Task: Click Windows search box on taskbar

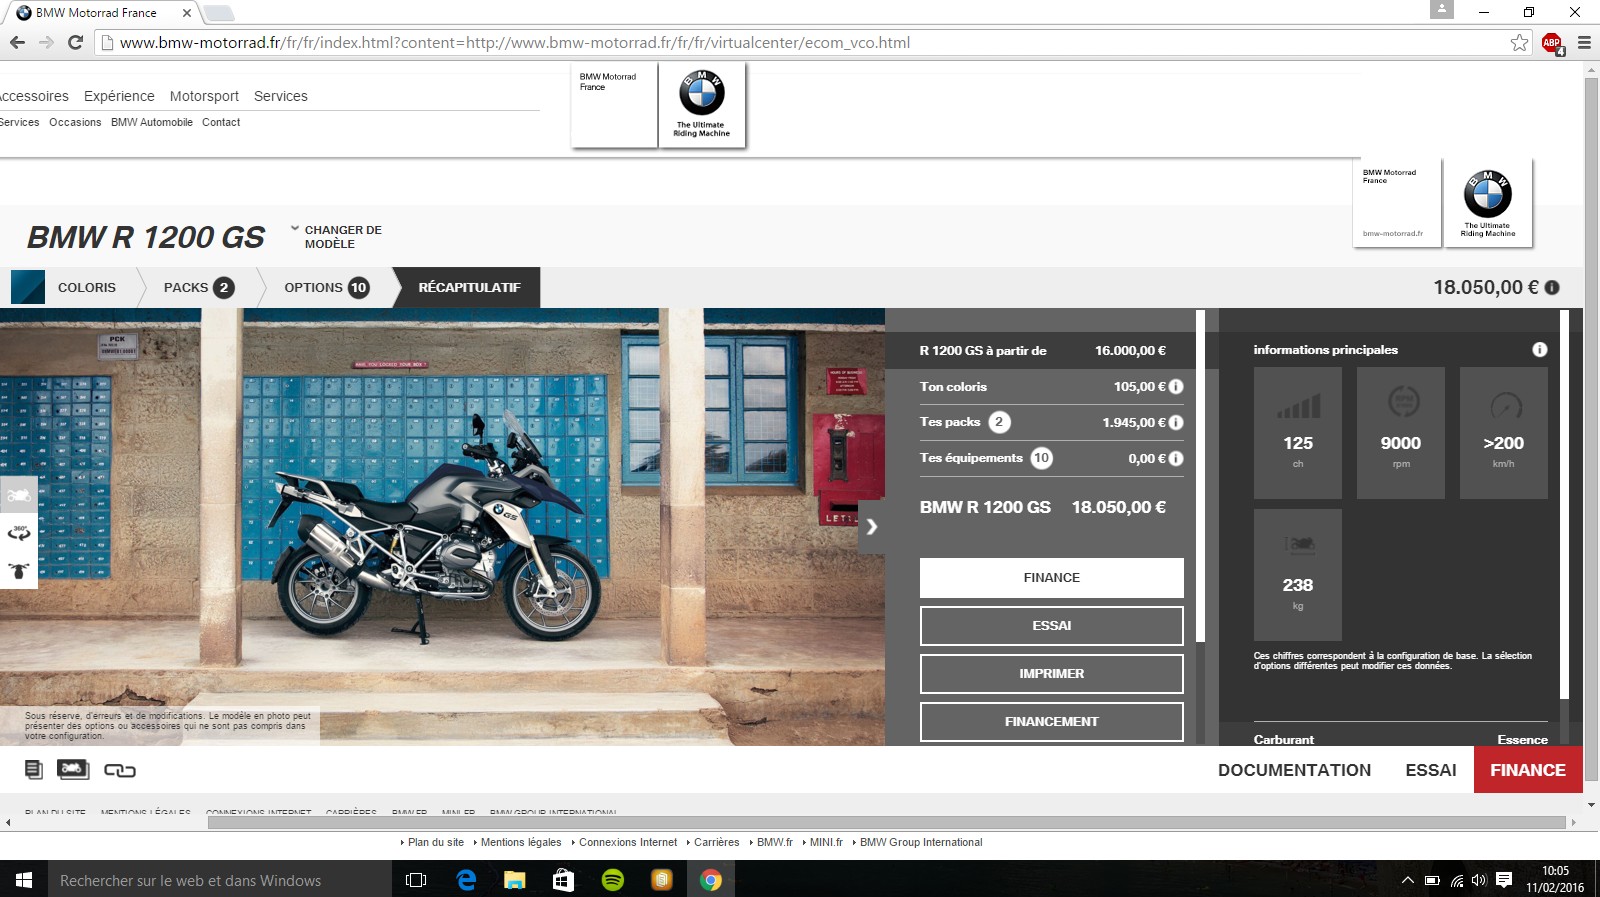Action: [x=220, y=880]
